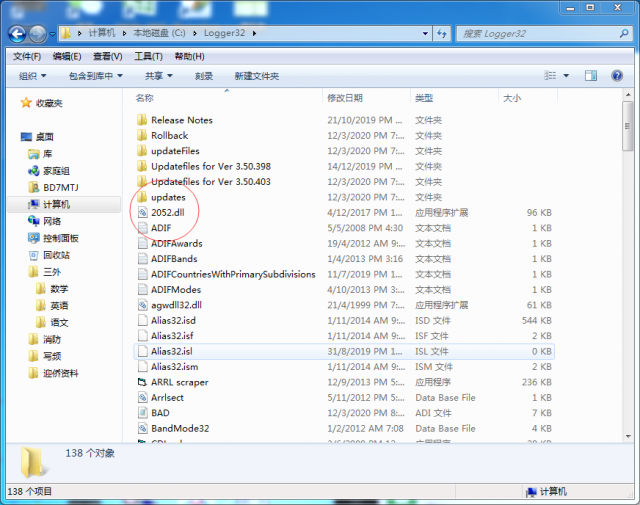The image size is (640, 505).
Task: Select 回收站 in the navigation pane
Action: [x=56, y=255]
